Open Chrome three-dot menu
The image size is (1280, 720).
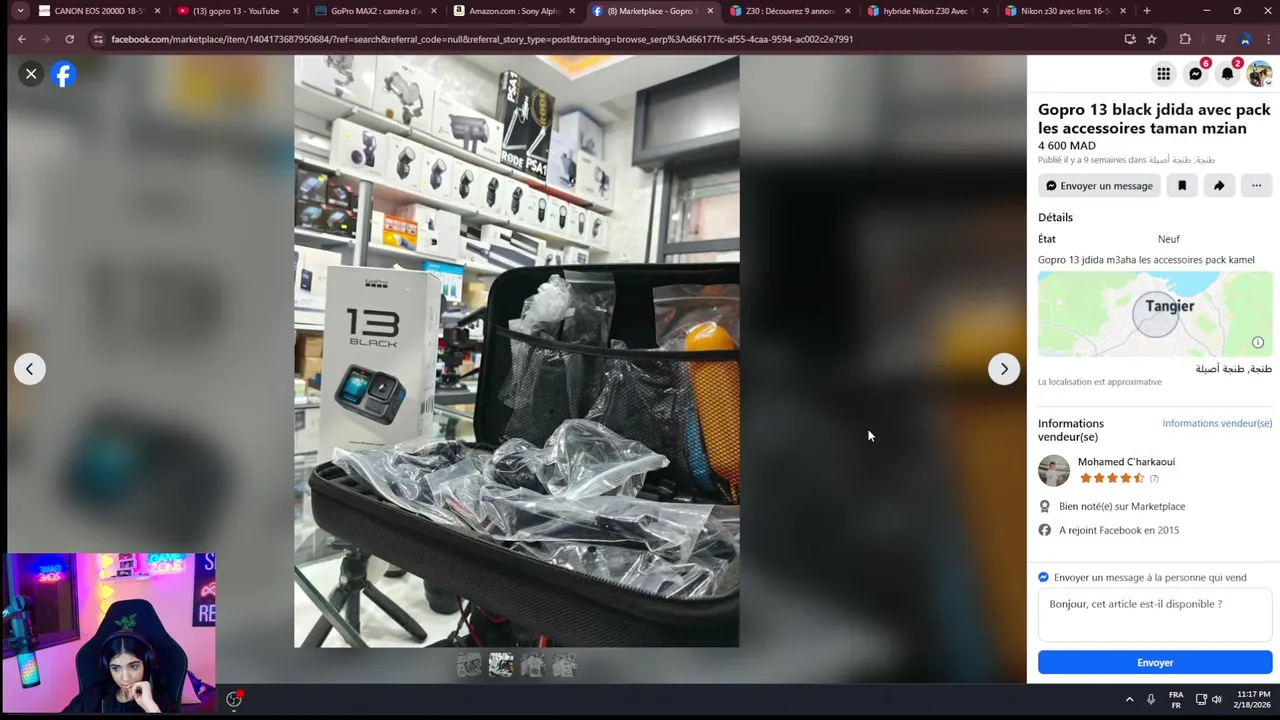(1267, 39)
